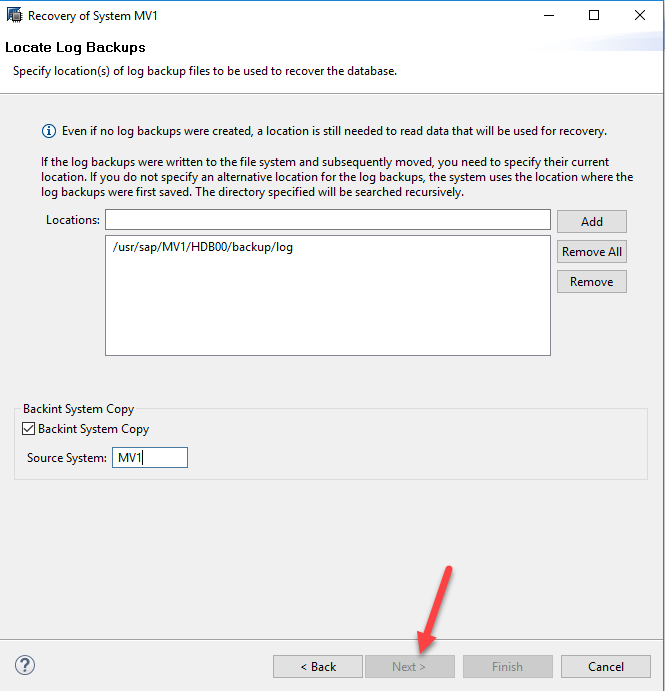Close the Recovery of System window
Screen dimensions: 665x691
point(640,15)
